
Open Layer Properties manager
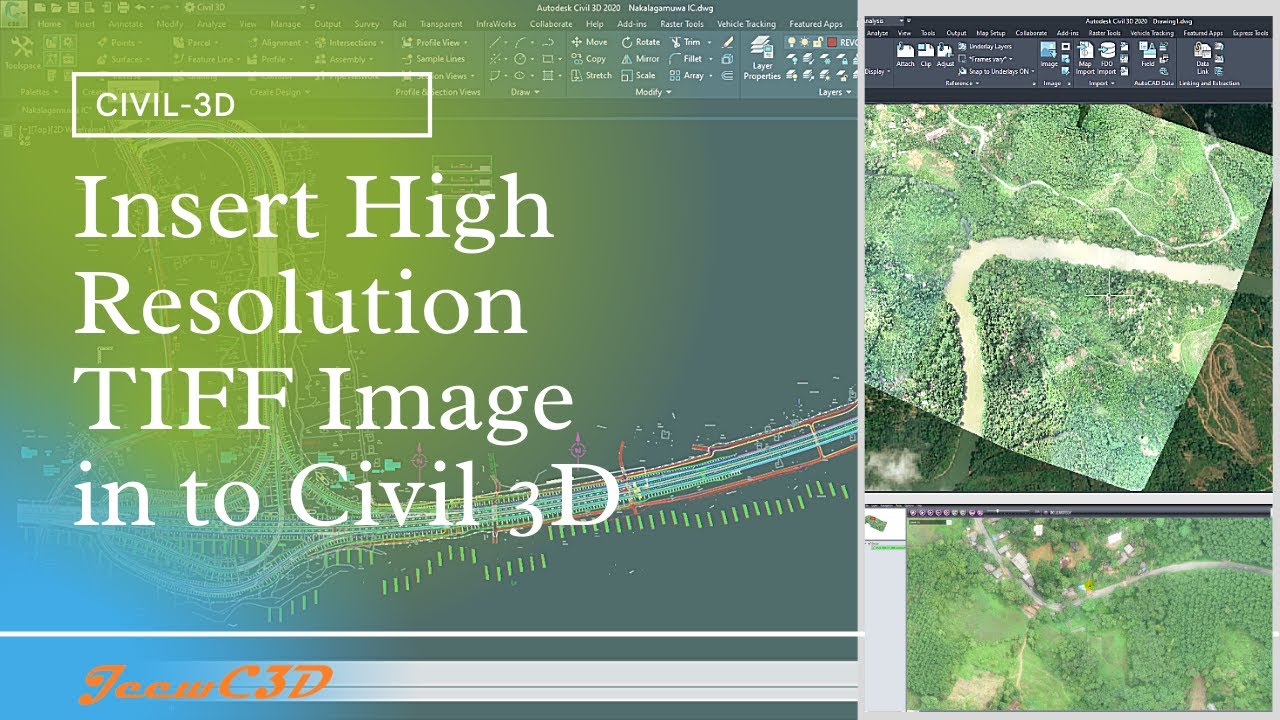[762, 58]
